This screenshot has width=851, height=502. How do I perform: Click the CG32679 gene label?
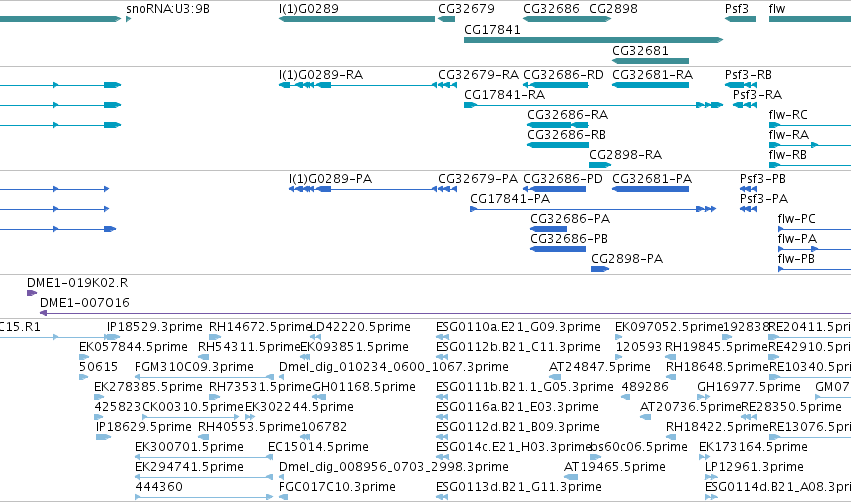coord(466,9)
